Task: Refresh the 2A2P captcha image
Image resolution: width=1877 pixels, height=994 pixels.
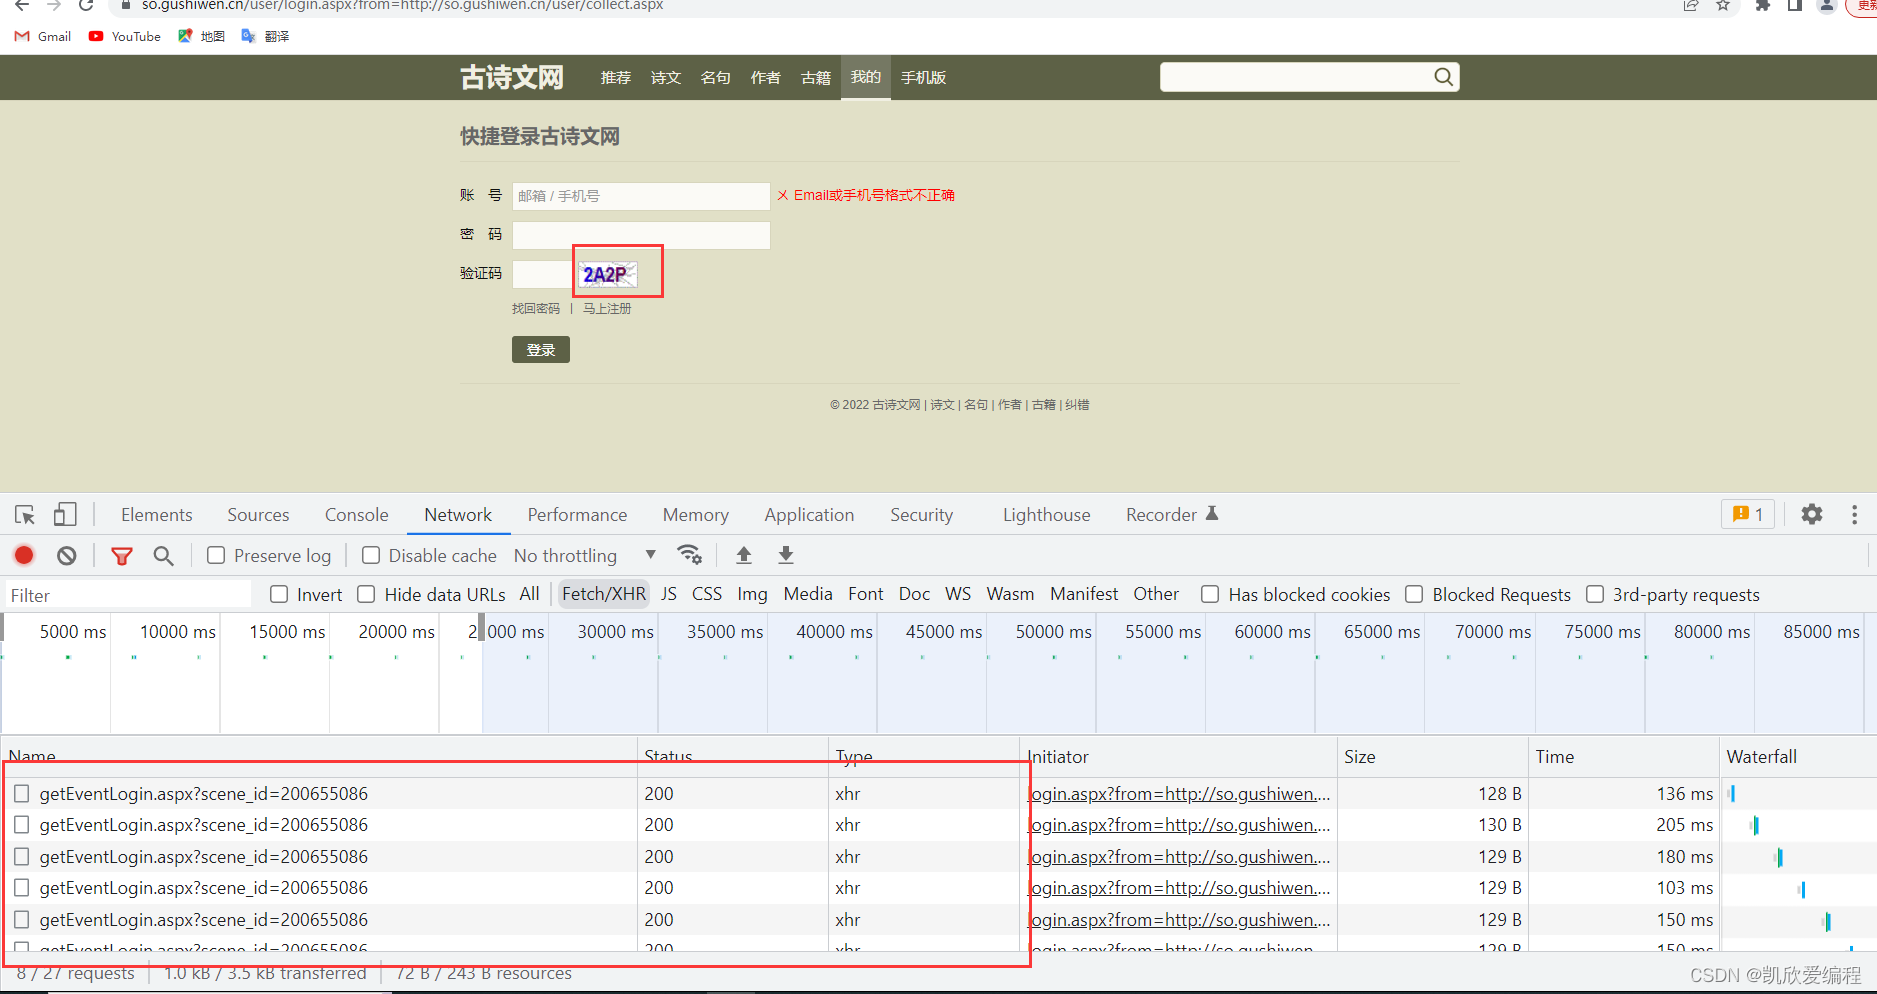Action: pyautogui.click(x=607, y=274)
